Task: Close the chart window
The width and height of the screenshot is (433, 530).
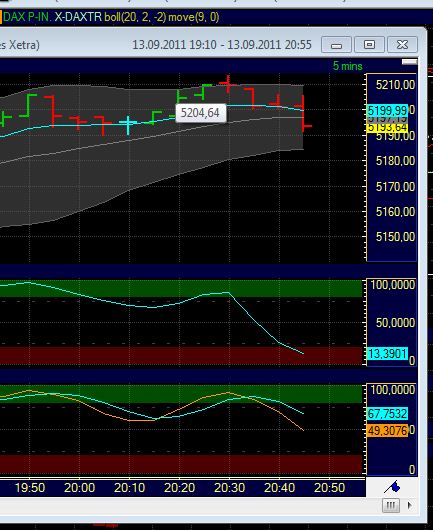Action: click(x=402, y=45)
